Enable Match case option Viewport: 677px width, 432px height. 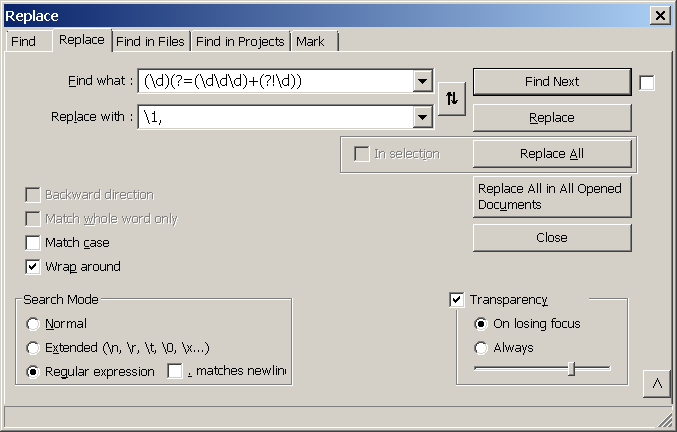click(x=33, y=243)
